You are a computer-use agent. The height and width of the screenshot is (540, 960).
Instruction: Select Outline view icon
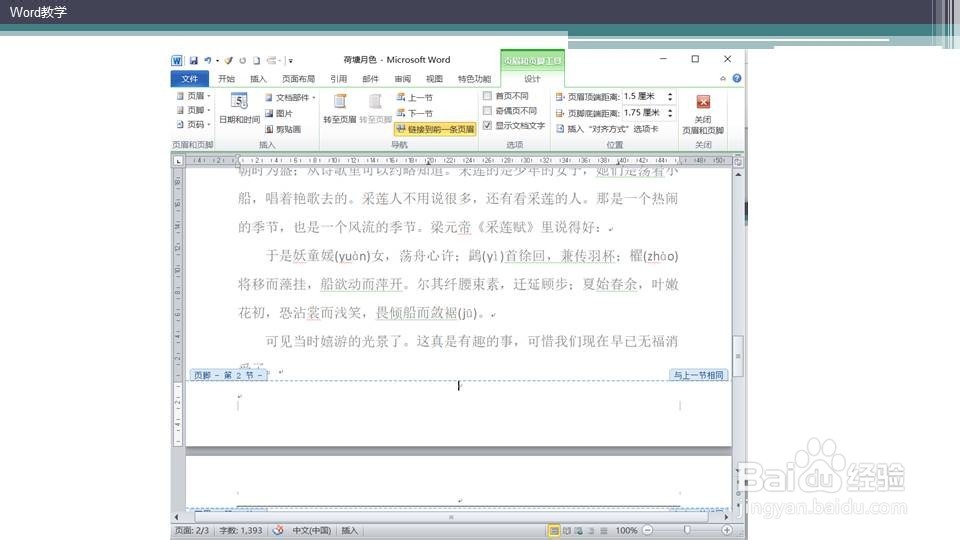[591, 531]
